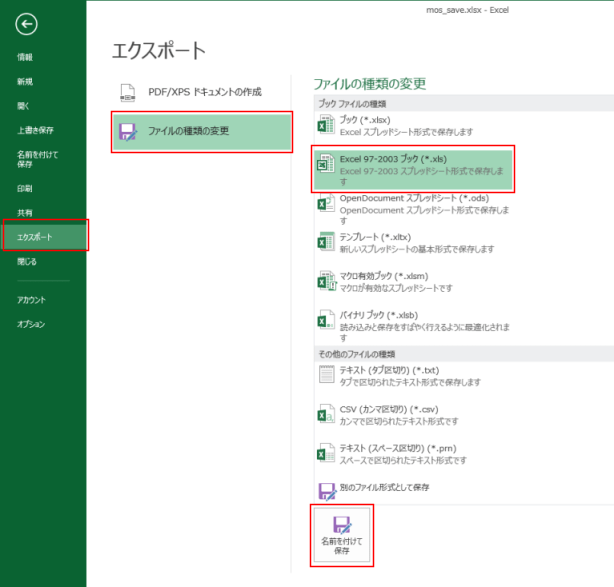Click the 名前を付けて保存 button below the list

(x=342, y=535)
